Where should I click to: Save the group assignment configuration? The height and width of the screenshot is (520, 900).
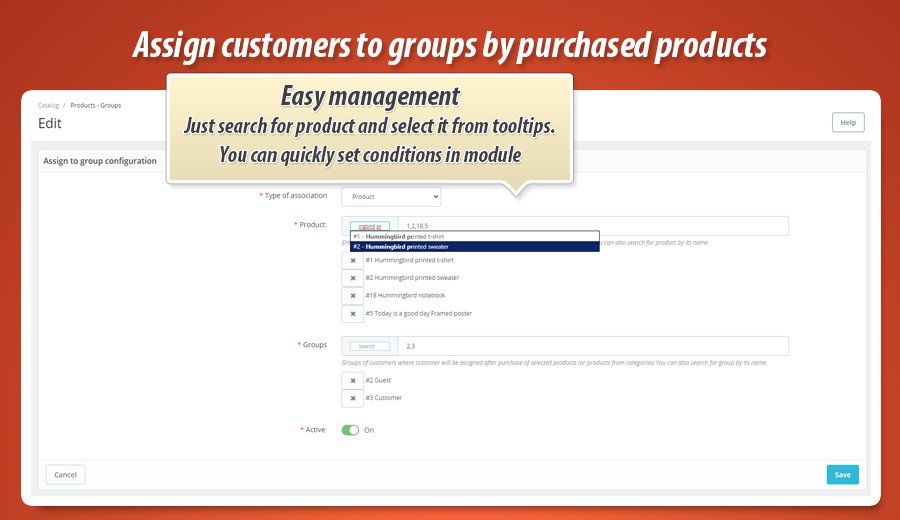[842, 475]
